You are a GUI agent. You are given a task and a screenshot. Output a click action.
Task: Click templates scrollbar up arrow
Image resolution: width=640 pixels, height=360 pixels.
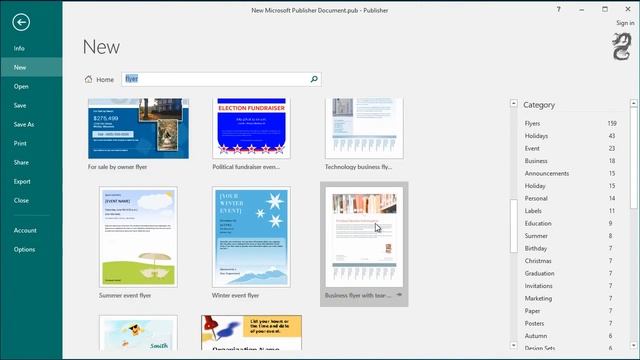pyautogui.click(x=513, y=103)
